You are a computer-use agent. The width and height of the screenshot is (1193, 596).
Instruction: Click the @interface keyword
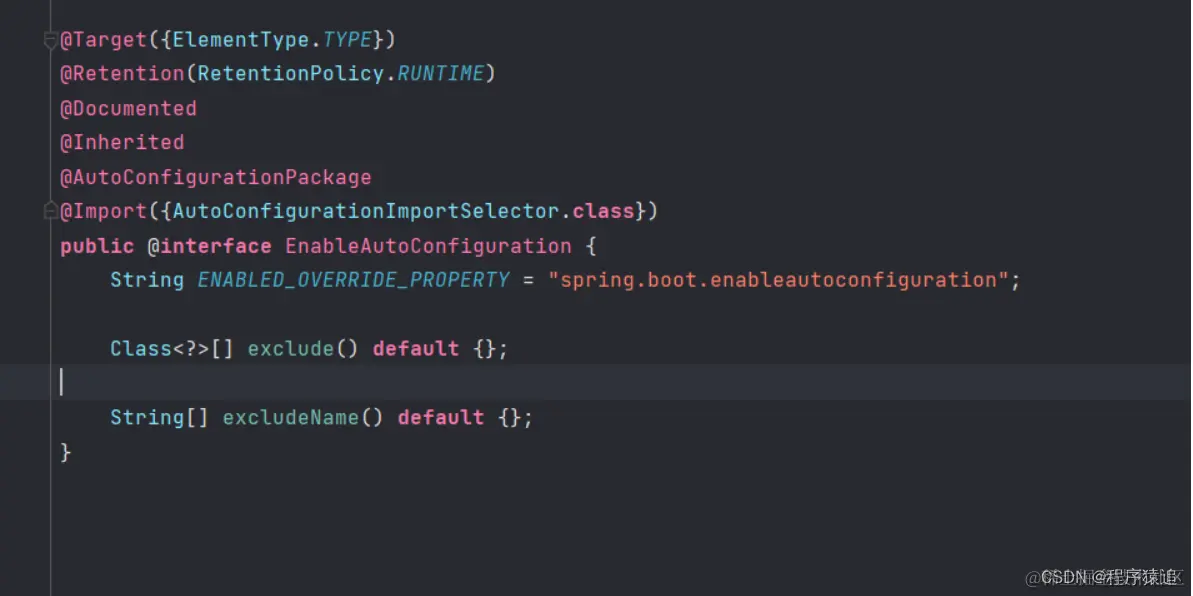point(209,246)
